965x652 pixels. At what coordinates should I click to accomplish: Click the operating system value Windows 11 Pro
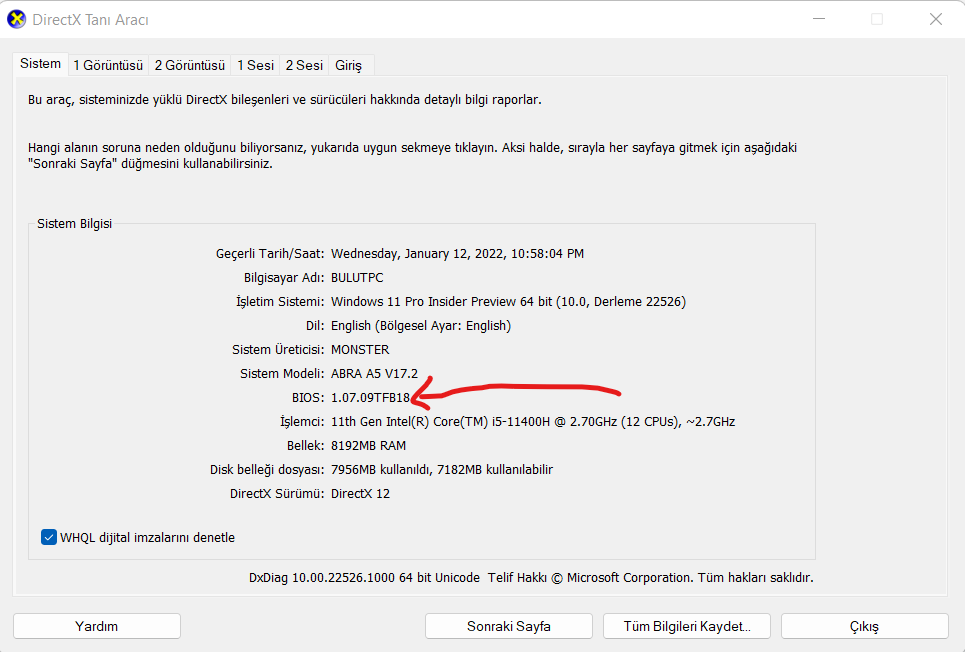[508, 302]
